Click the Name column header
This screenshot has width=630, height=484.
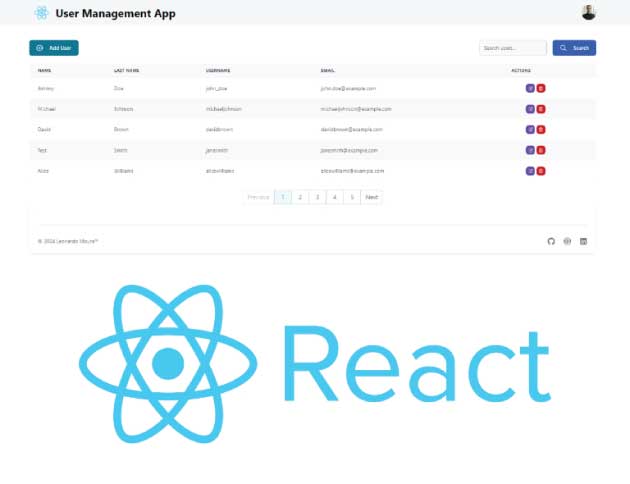pos(44,70)
